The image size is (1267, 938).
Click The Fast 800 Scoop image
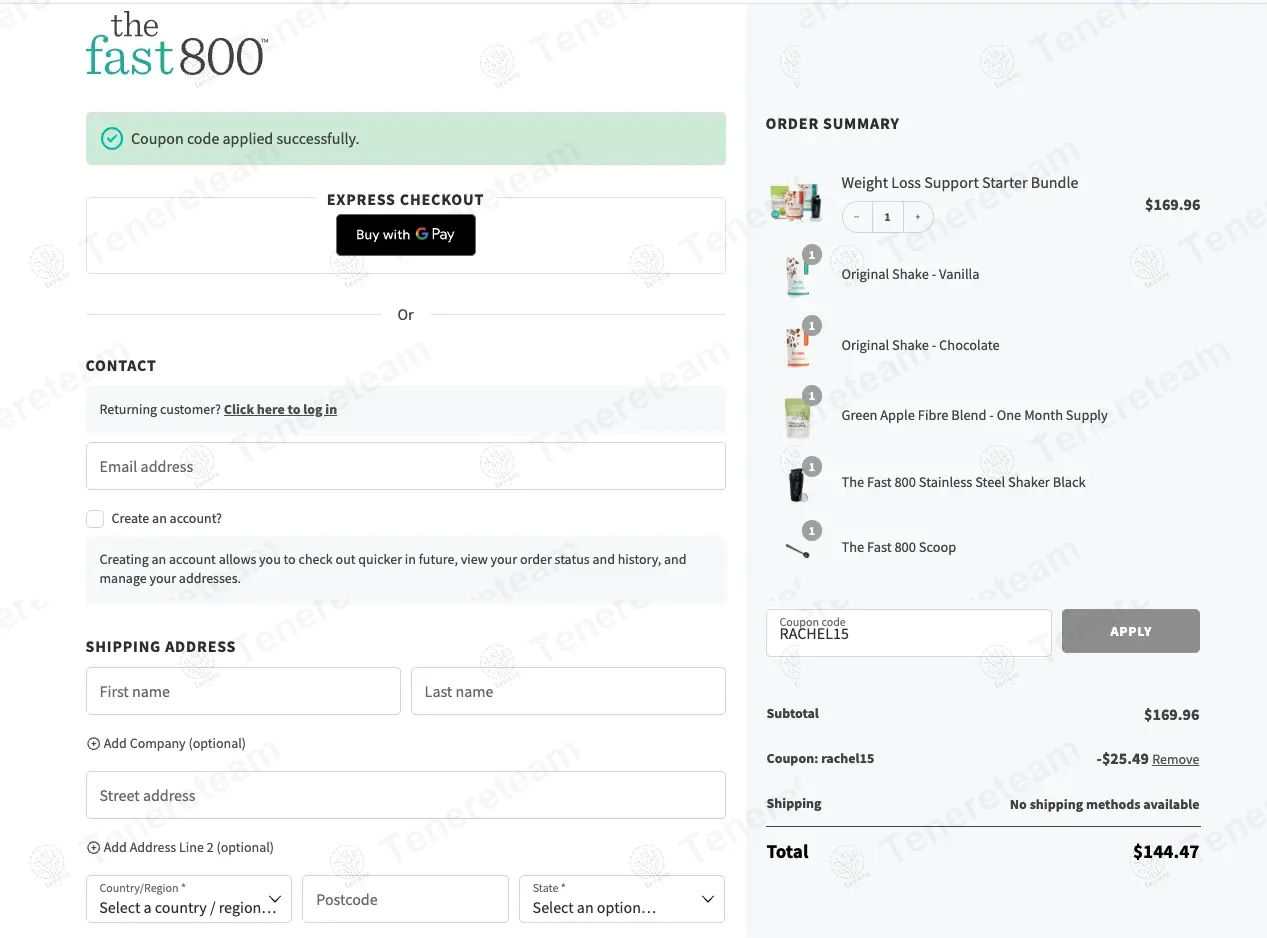point(798,548)
